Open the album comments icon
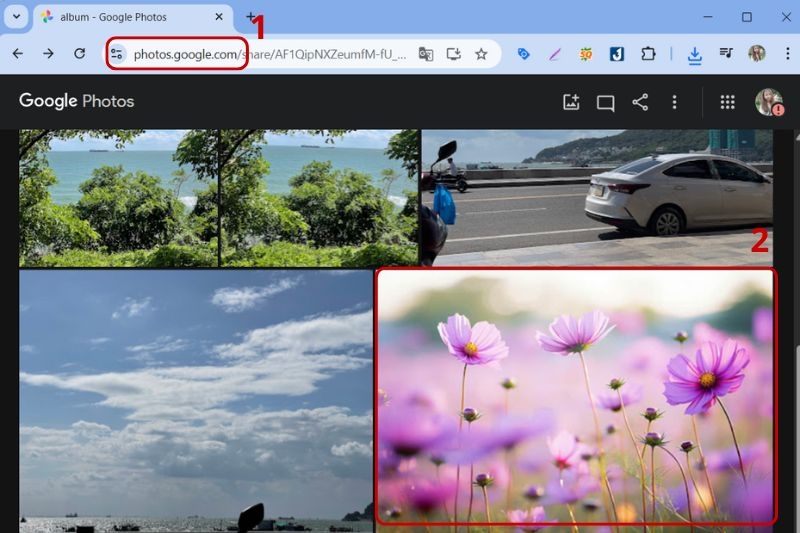The height and width of the screenshot is (533, 800). pos(605,103)
